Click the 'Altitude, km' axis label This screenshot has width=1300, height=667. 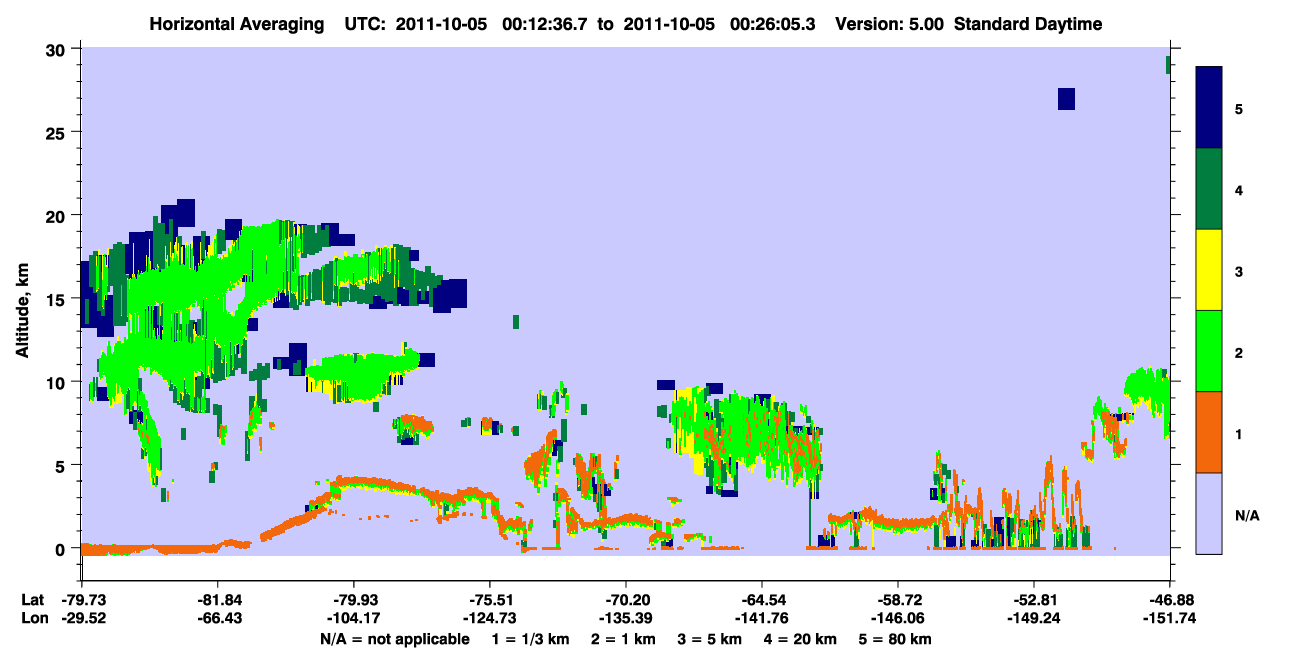coord(23,312)
